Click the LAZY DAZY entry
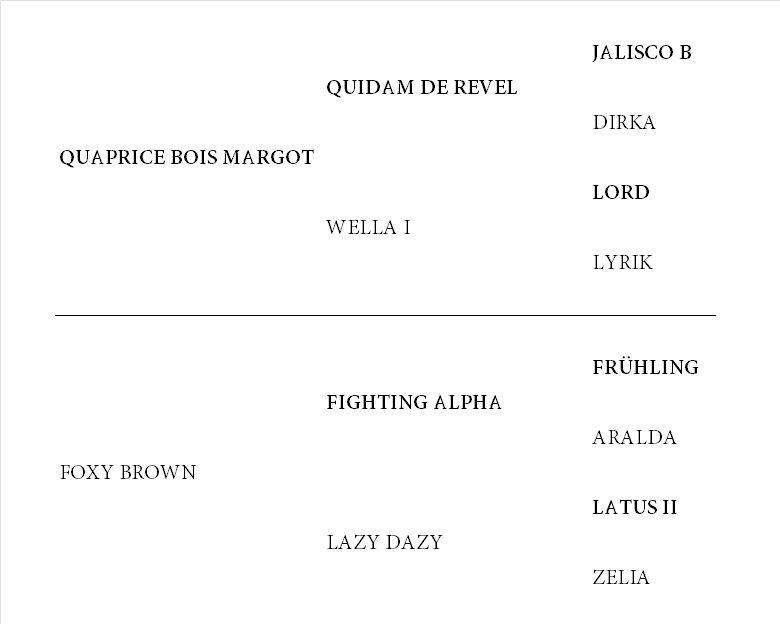 (385, 542)
